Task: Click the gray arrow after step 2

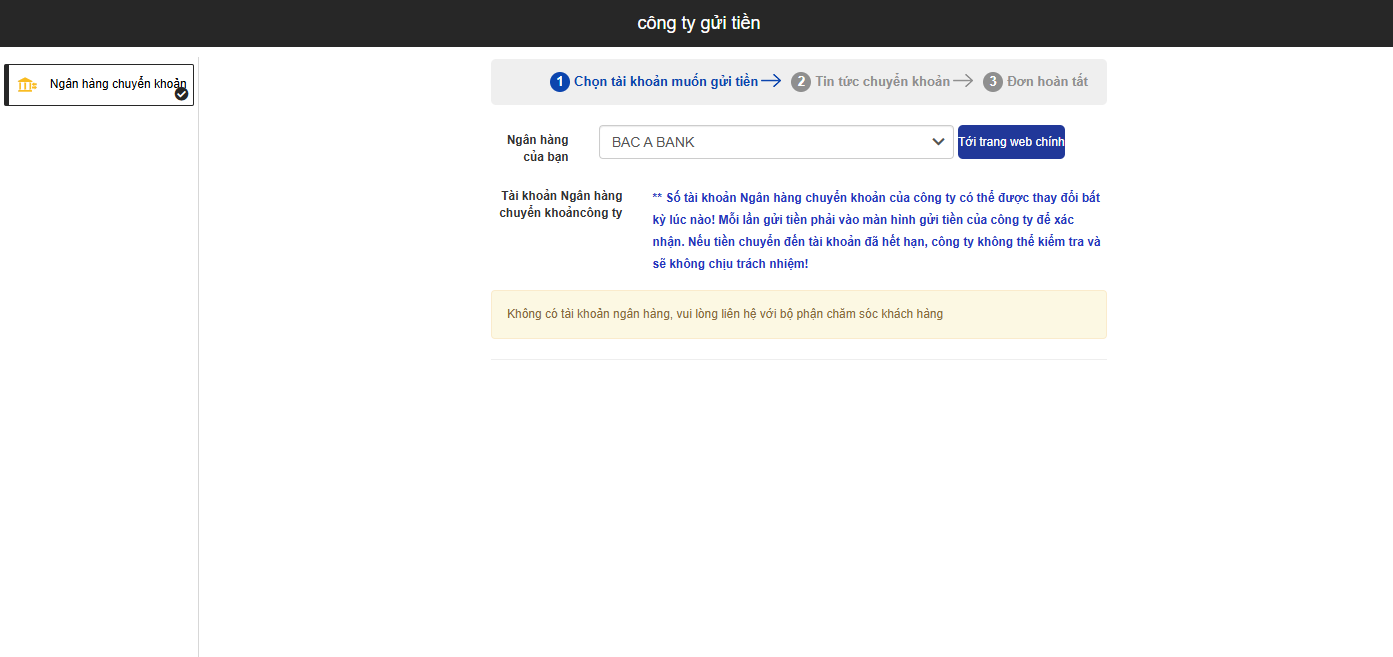Action: pyautogui.click(x=963, y=82)
